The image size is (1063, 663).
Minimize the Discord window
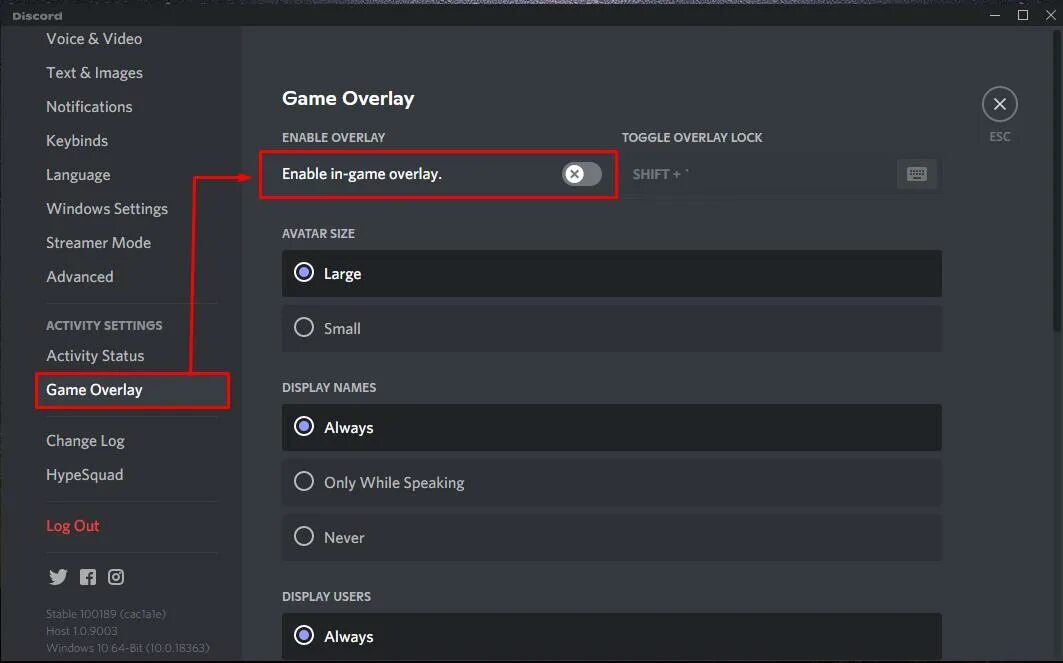[x=995, y=14]
